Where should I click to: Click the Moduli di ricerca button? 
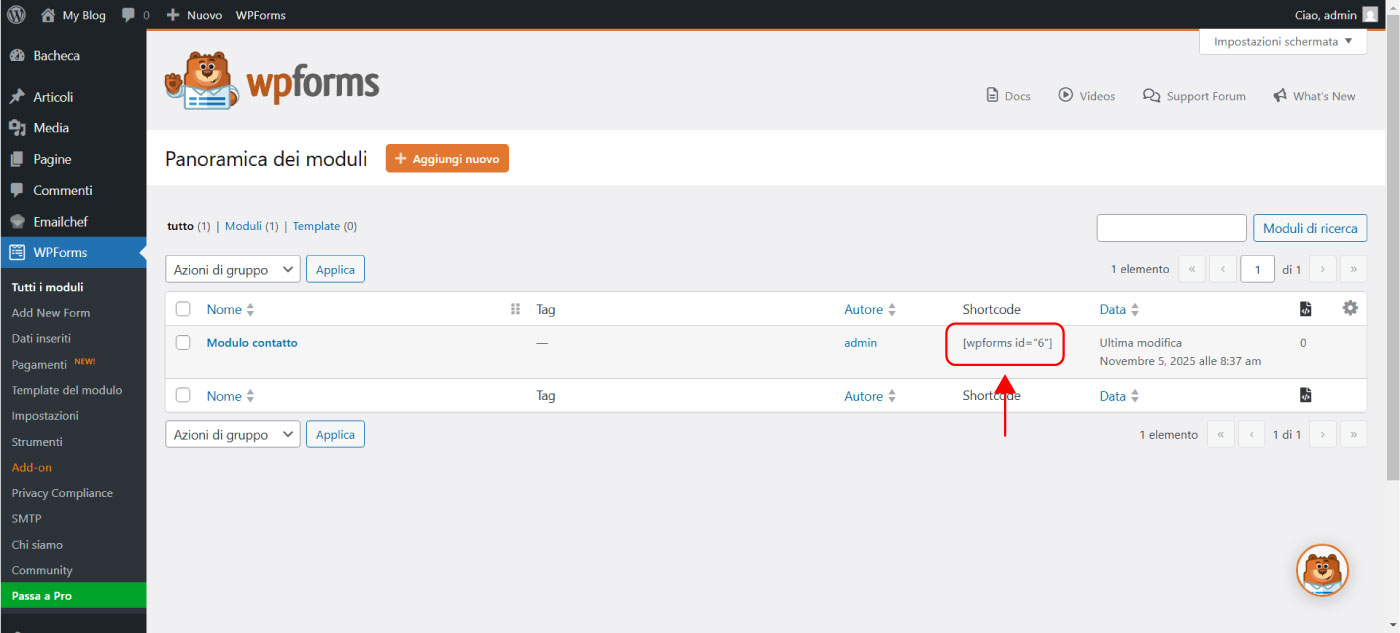pos(1309,228)
